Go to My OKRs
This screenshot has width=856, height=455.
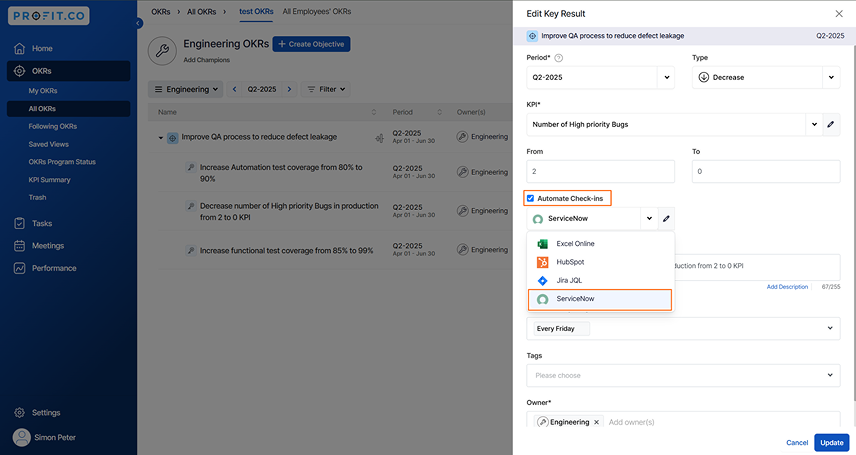click(43, 91)
